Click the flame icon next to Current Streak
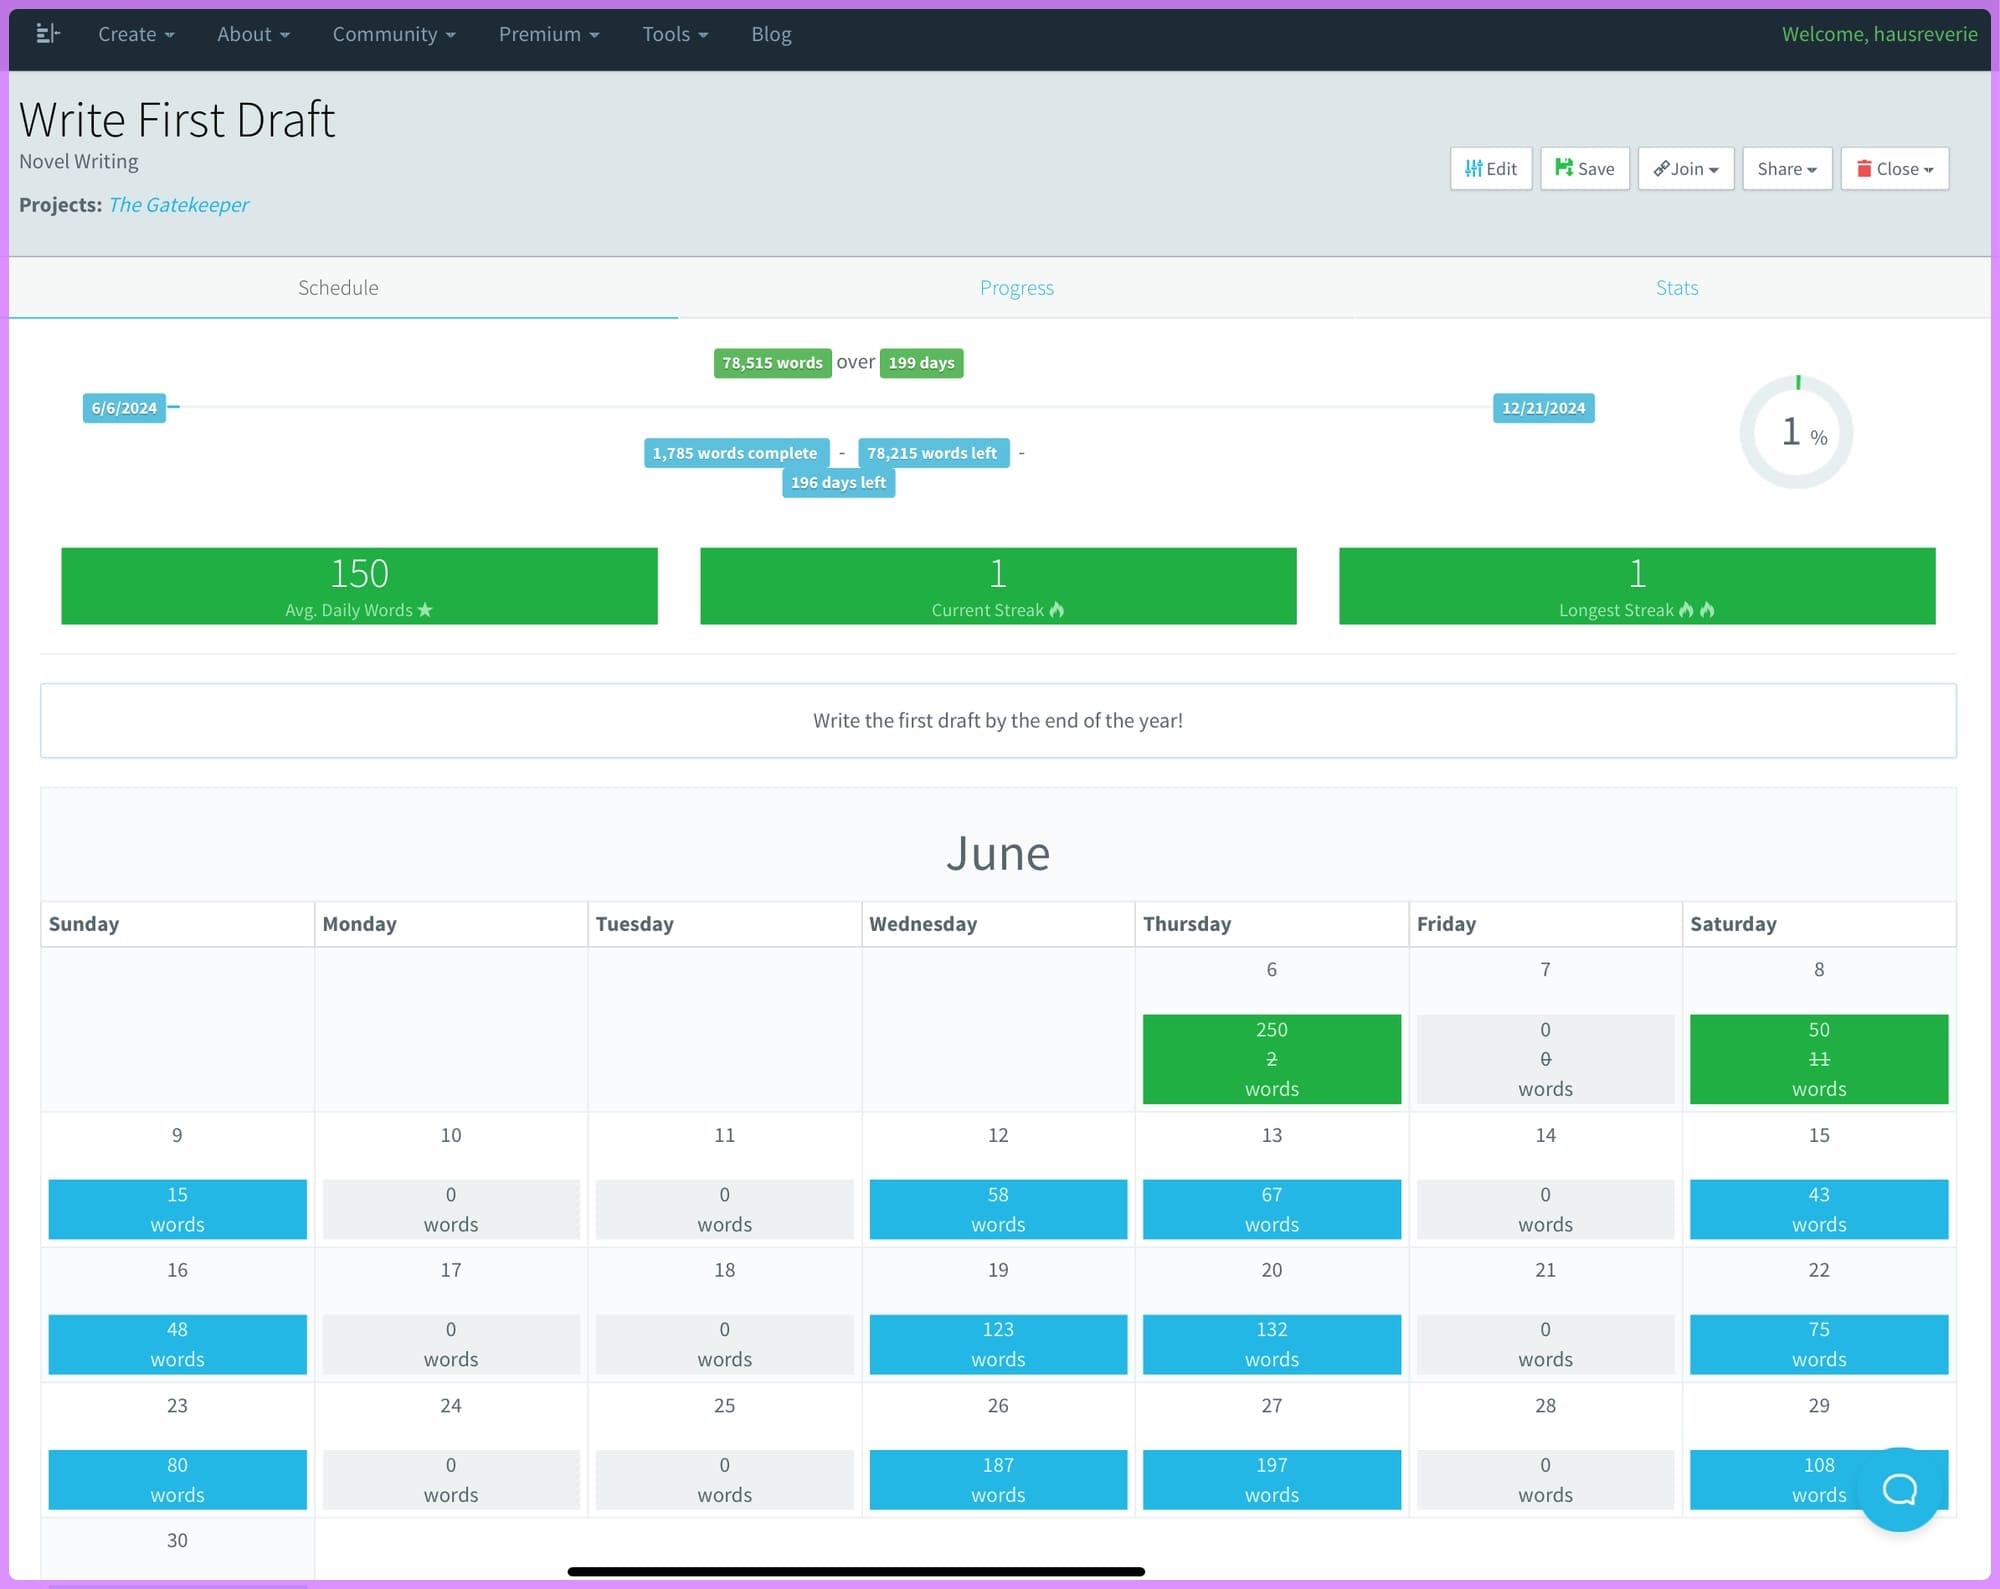This screenshot has height=1589, width=2000. 1057,609
